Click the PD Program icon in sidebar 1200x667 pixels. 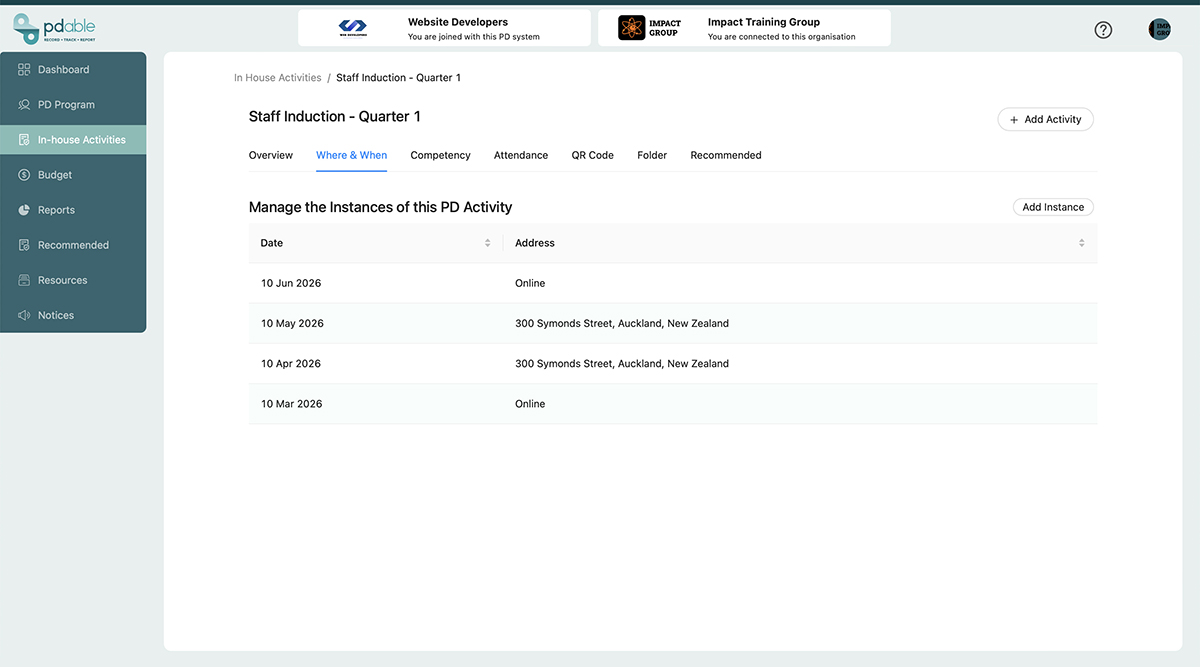(x=24, y=105)
